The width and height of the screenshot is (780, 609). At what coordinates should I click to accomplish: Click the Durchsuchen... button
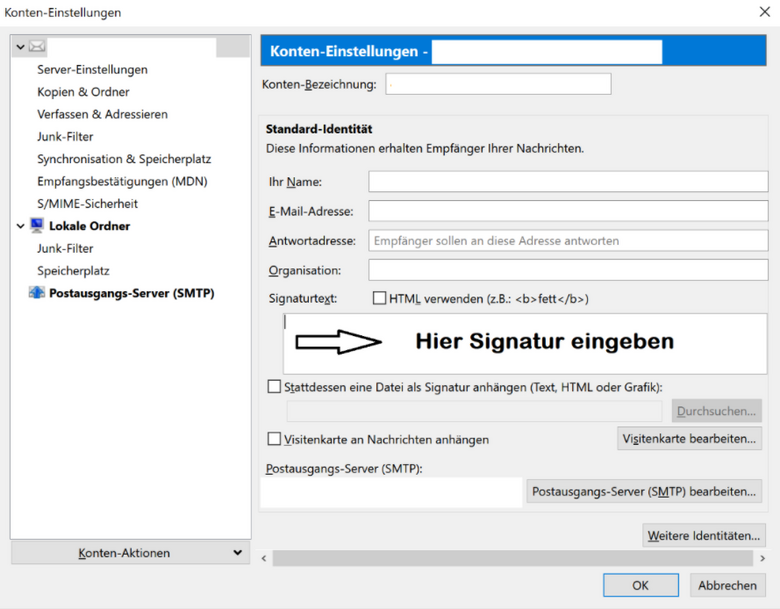(716, 411)
